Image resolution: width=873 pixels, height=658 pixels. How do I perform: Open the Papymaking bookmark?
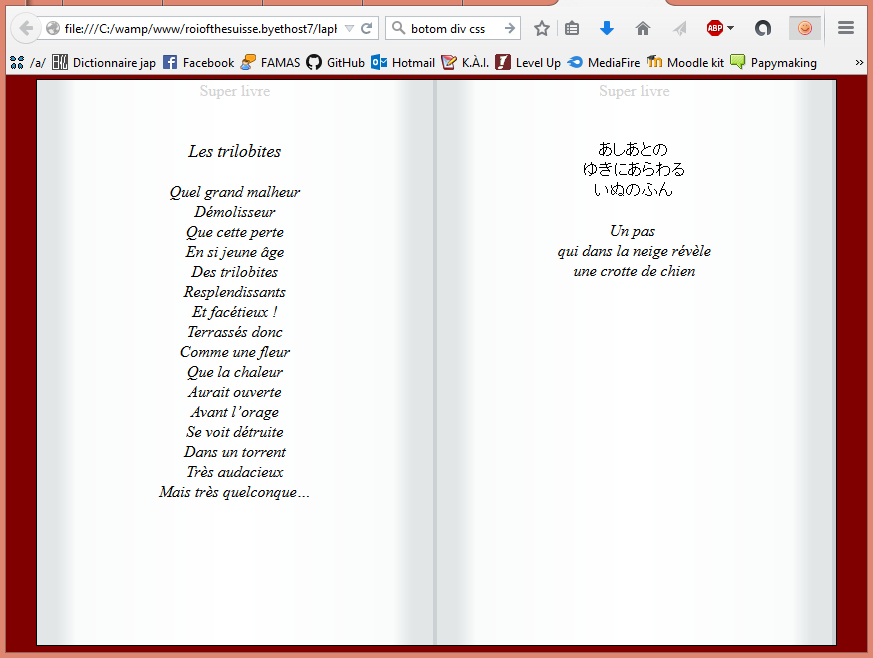tap(773, 62)
